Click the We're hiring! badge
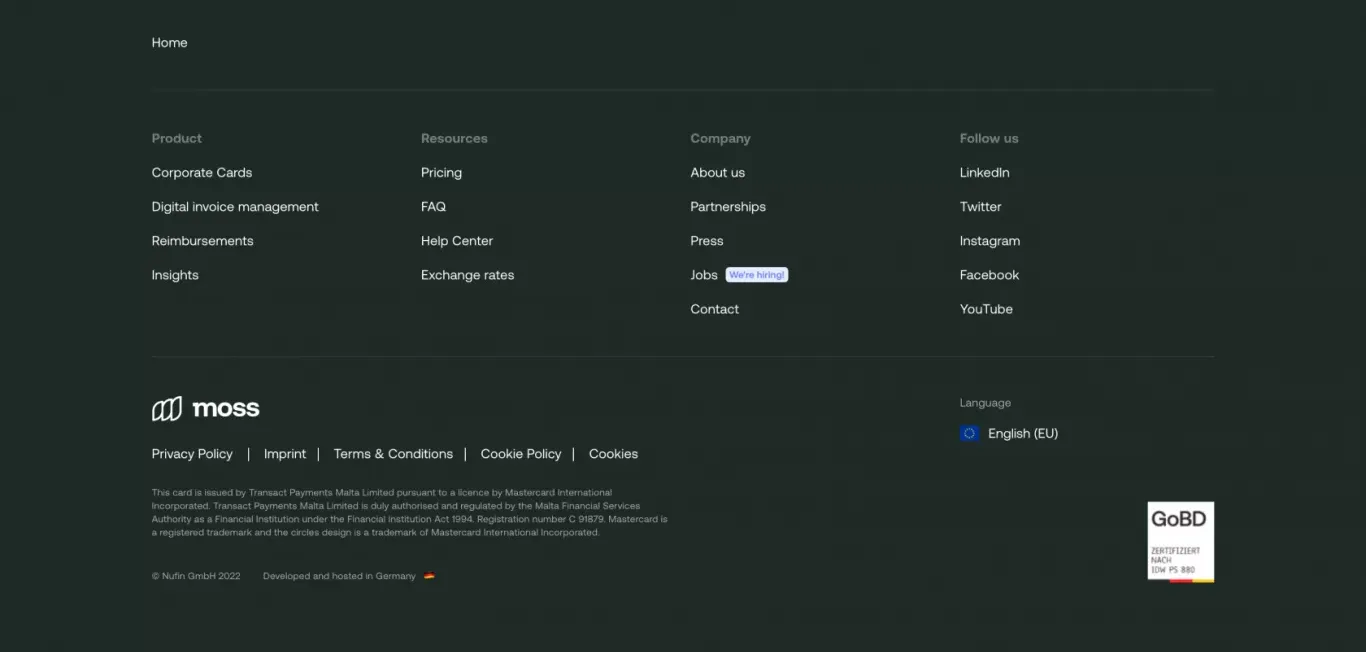1366x652 pixels. (757, 275)
